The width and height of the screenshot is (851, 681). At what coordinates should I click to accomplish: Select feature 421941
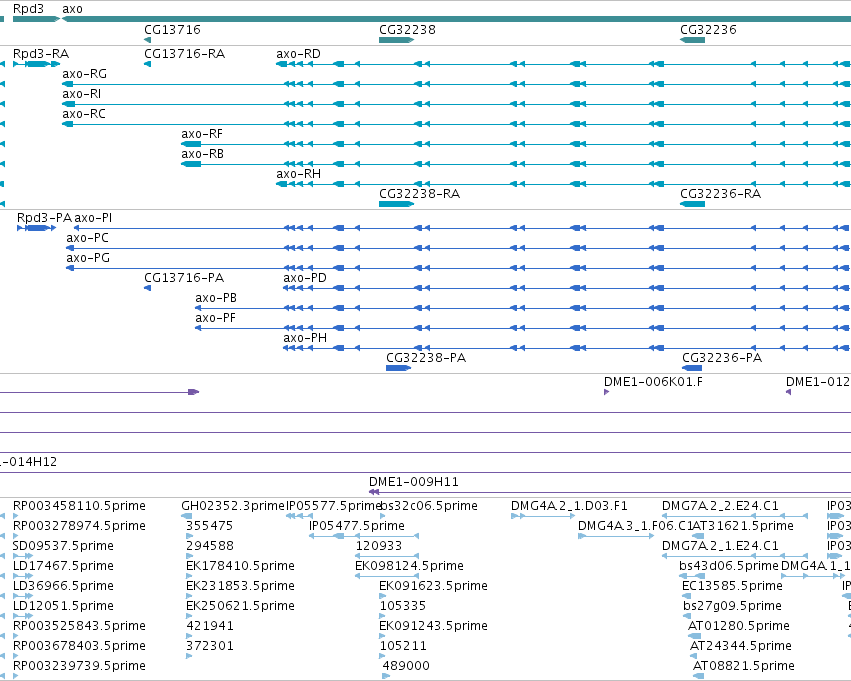point(209,626)
